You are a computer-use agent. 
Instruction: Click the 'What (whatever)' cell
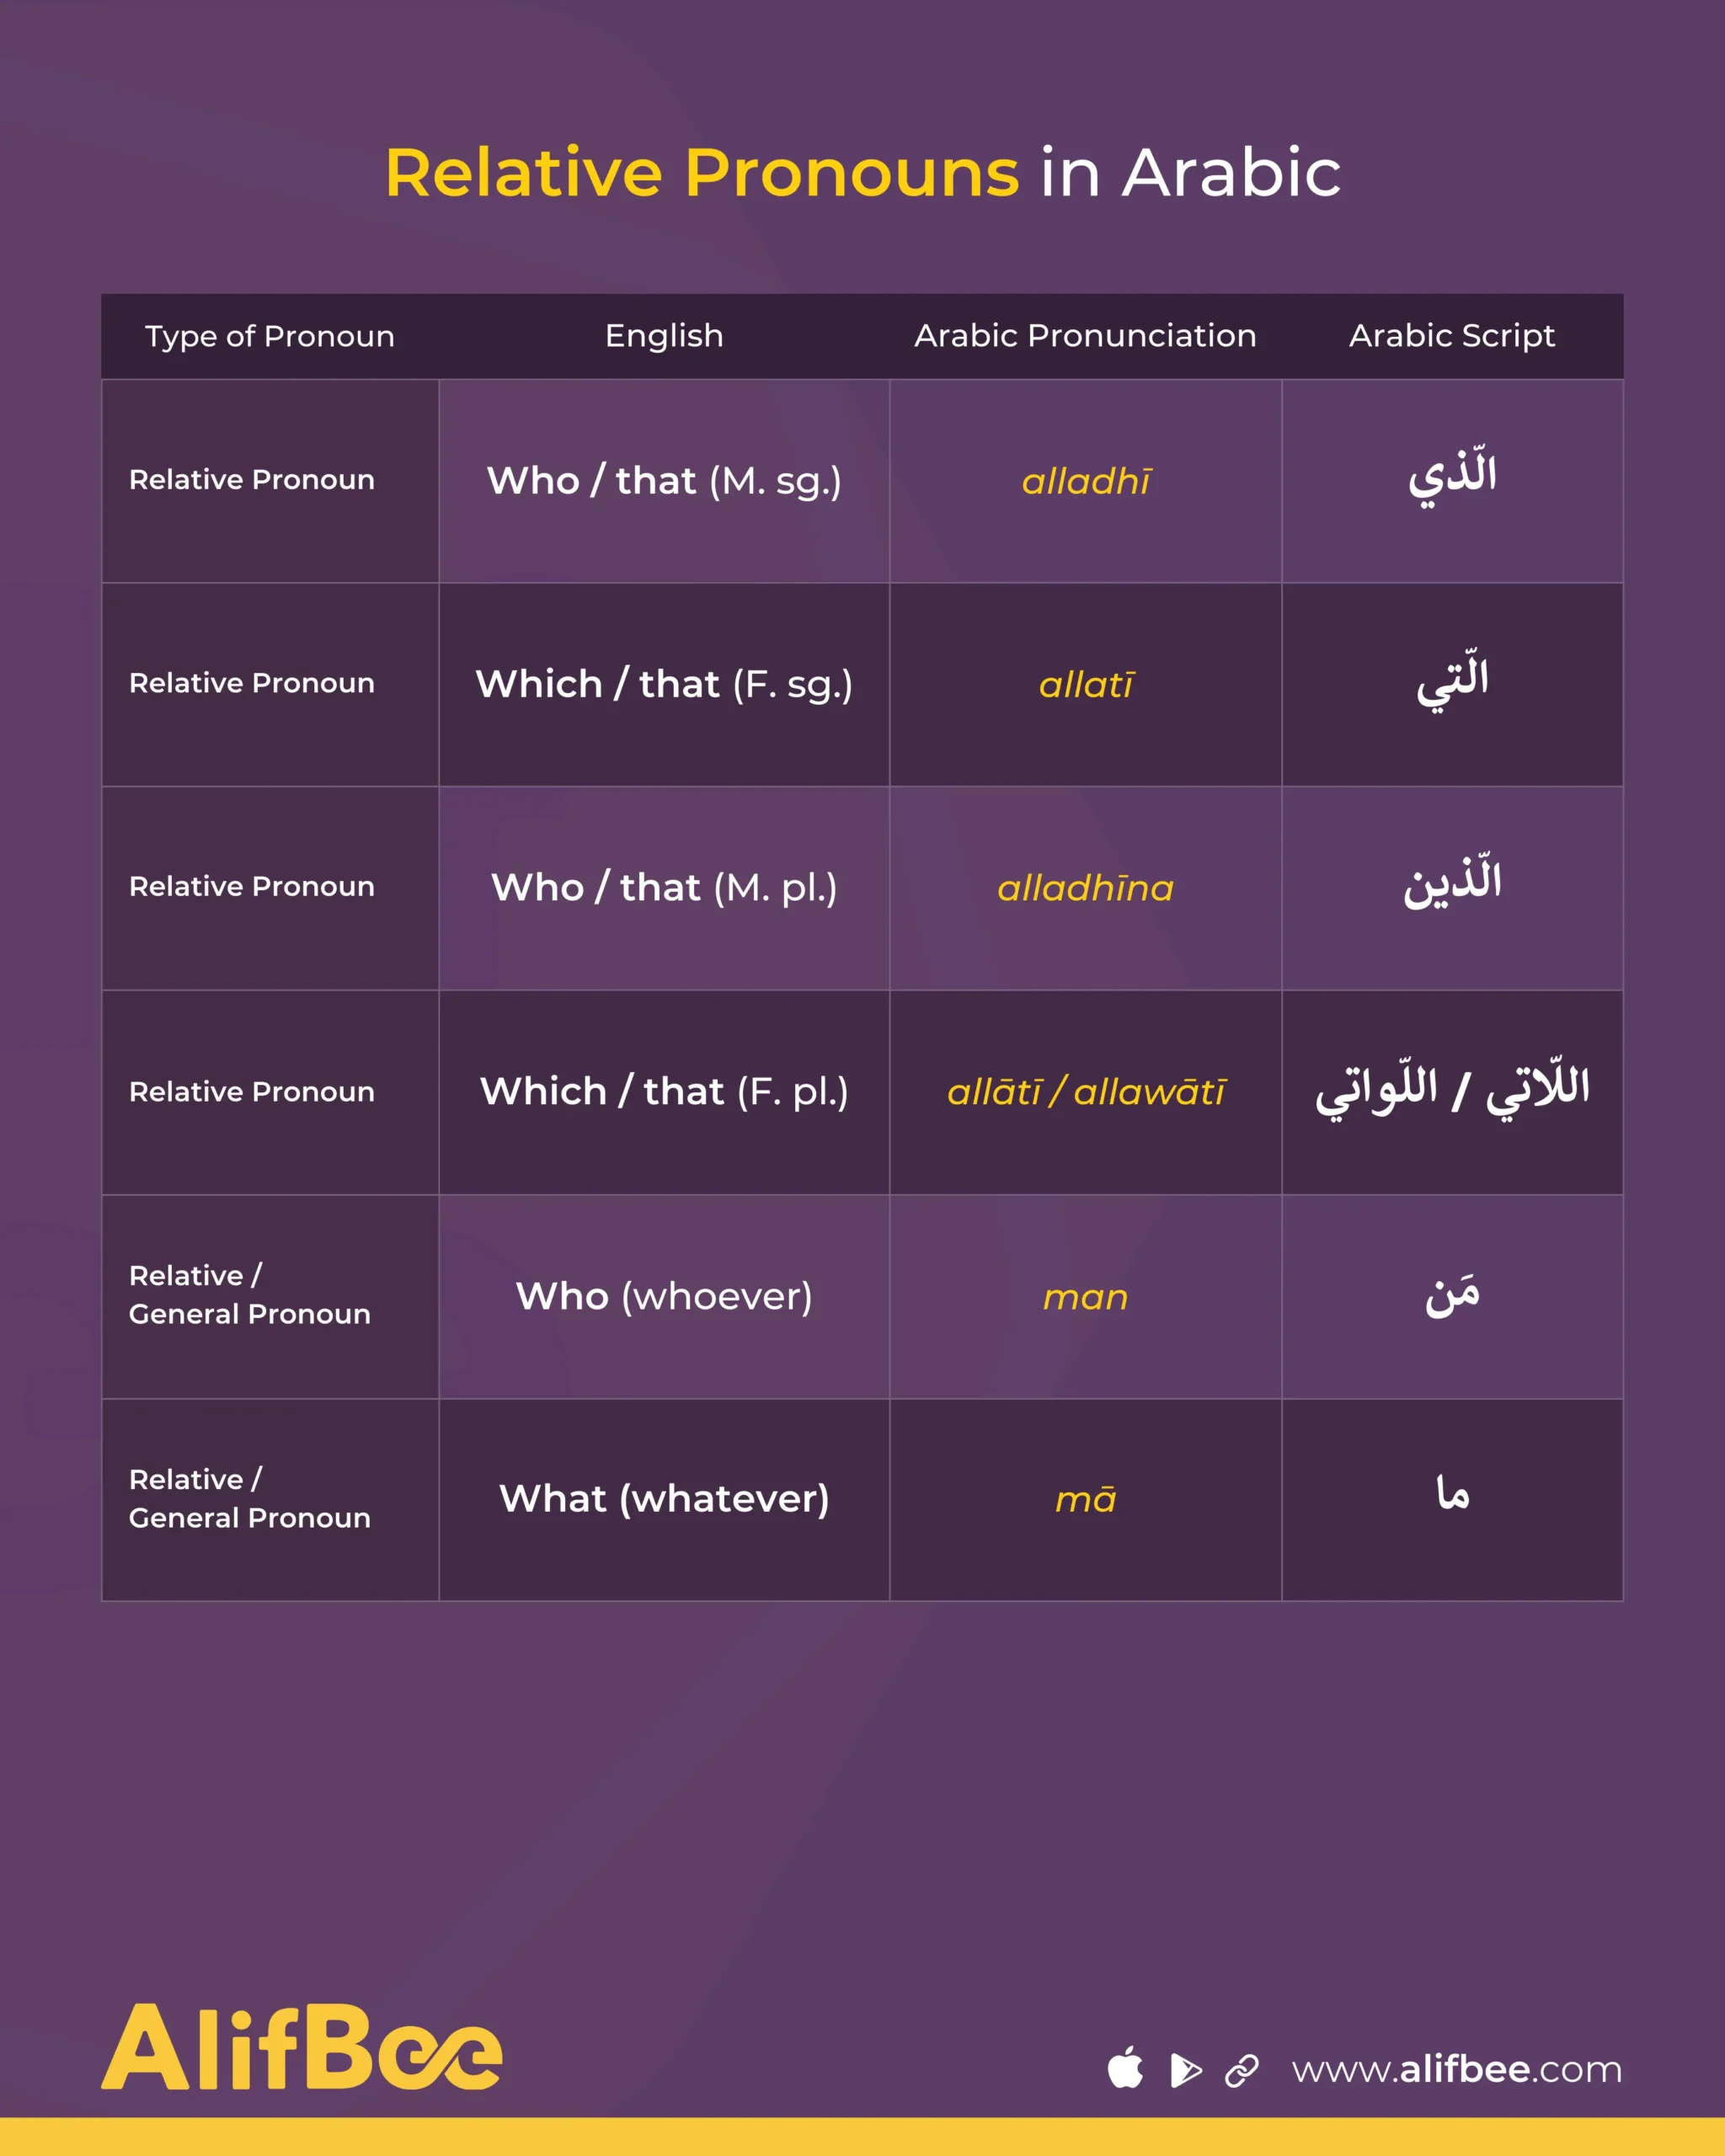pos(664,1499)
